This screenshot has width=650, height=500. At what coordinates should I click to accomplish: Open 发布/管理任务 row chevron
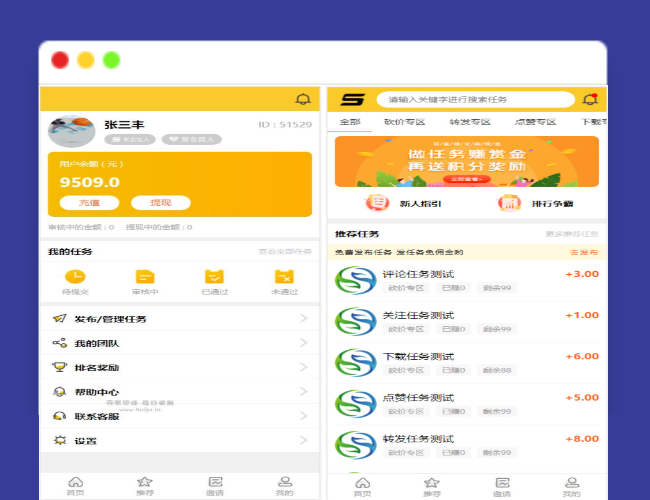coord(304,318)
